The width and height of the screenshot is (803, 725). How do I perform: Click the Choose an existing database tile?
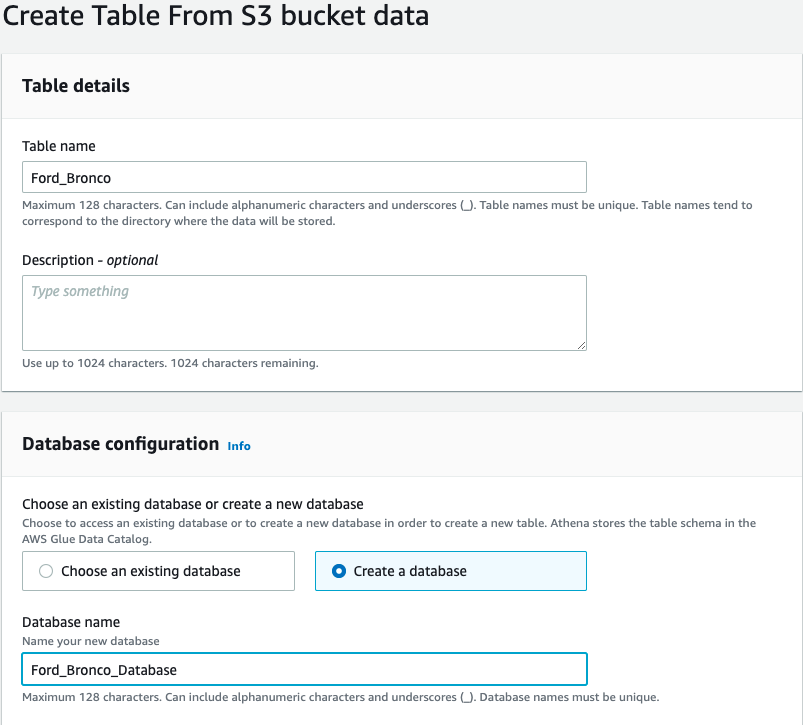coord(158,571)
